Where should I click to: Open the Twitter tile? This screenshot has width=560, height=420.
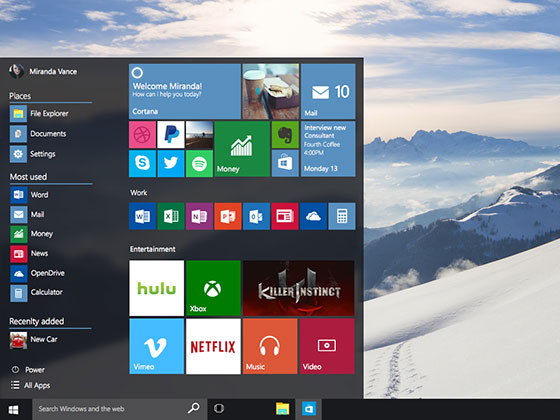tap(171, 164)
